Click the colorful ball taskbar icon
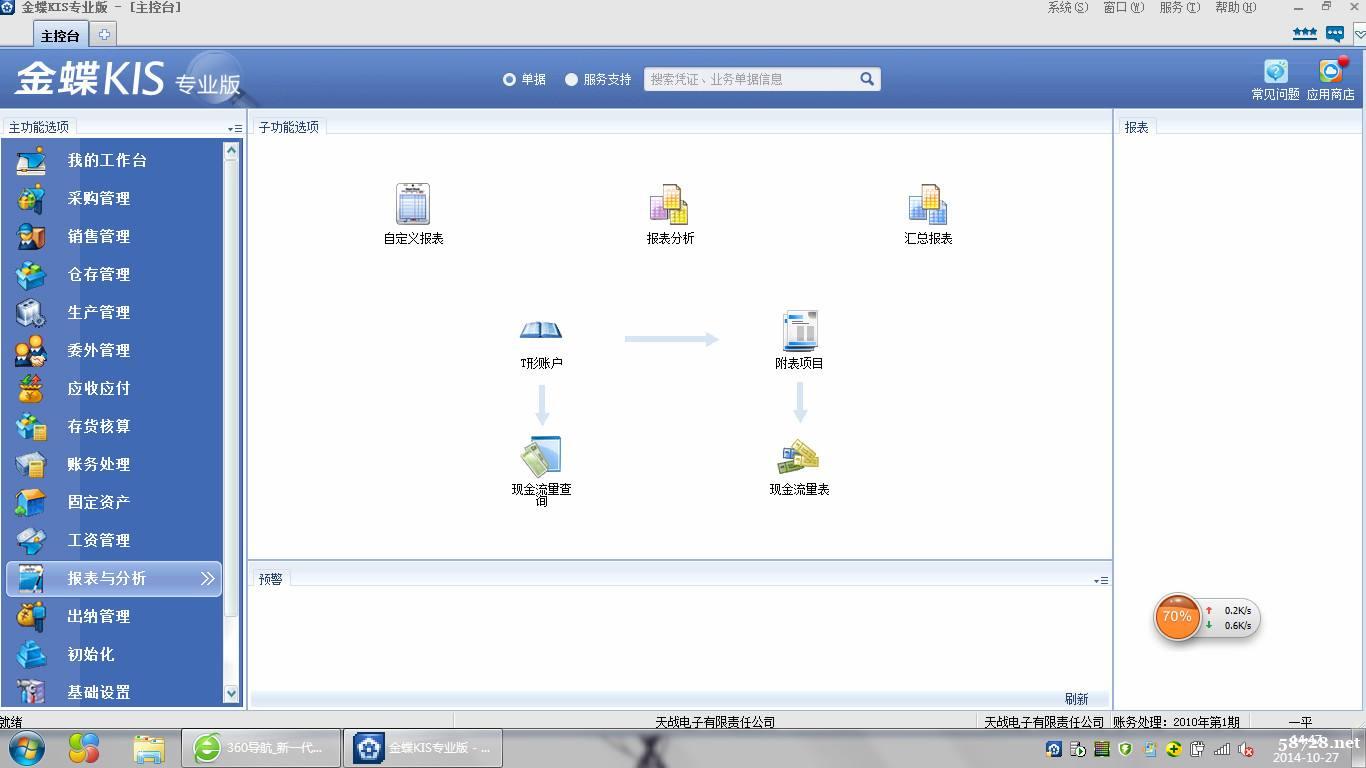 point(84,747)
